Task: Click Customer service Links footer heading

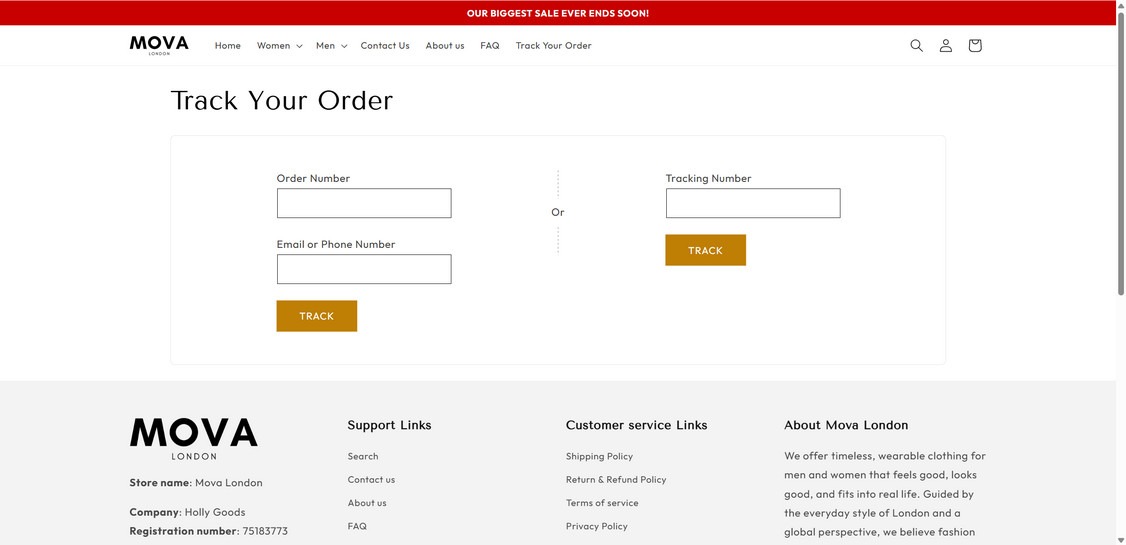Action: tap(636, 425)
